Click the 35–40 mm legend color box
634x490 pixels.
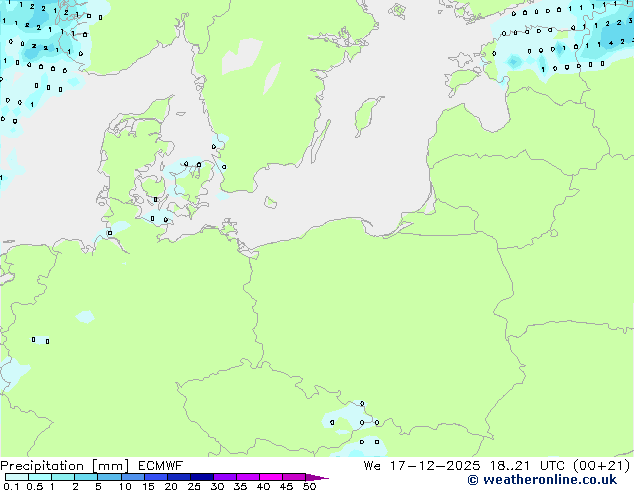[248, 477]
